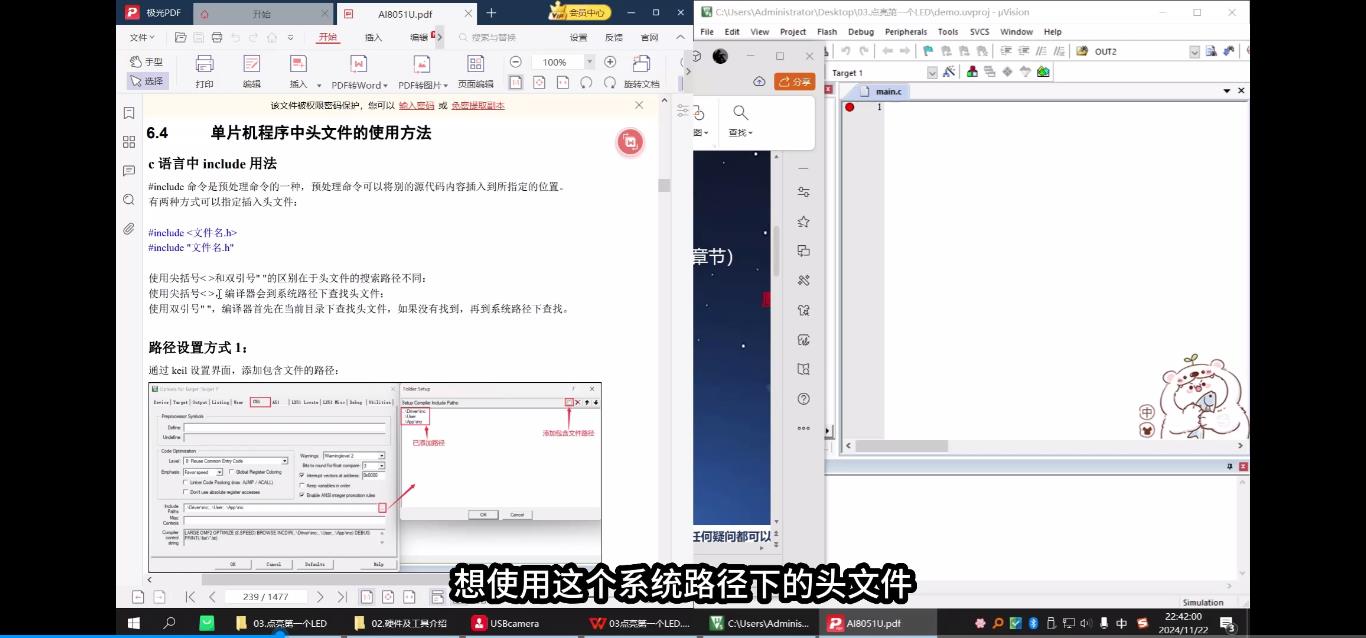The height and width of the screenshot is (638, 1366).
Task: Switch to the 开始 ribbon tab
Action: click(x=328, y=37)
